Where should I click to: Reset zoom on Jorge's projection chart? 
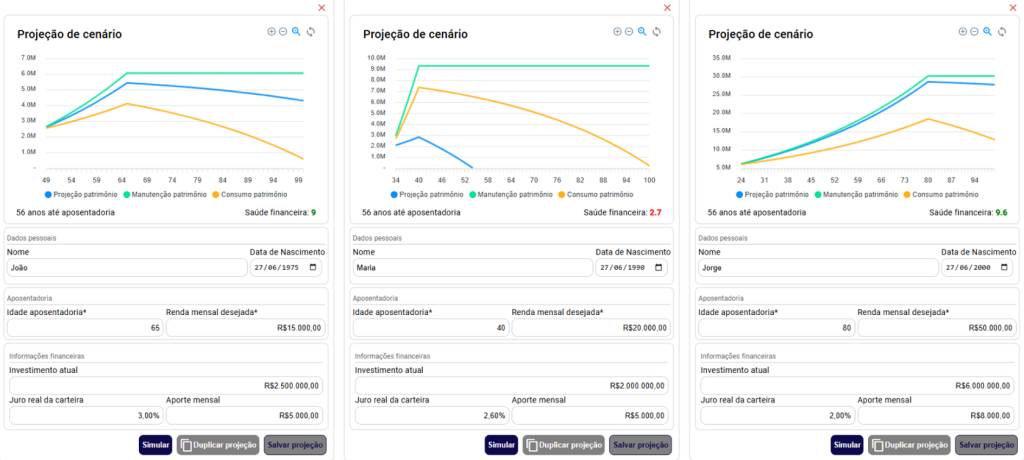coord(1002,31)
